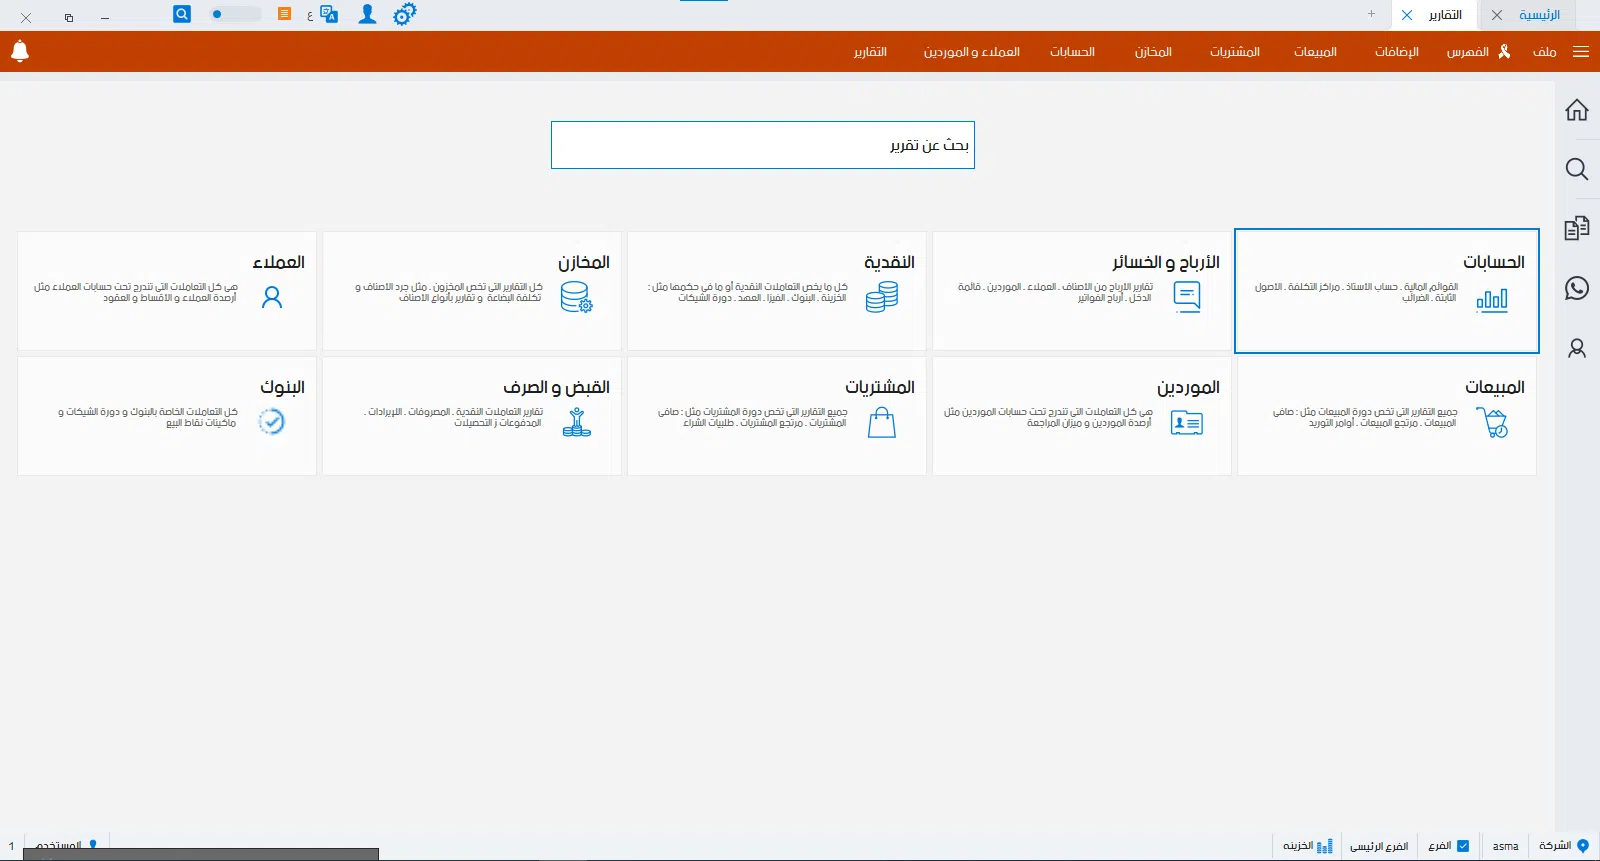1600x861 pixels.
Task: Go to home via sidebar house icon
Action: 1577,110
